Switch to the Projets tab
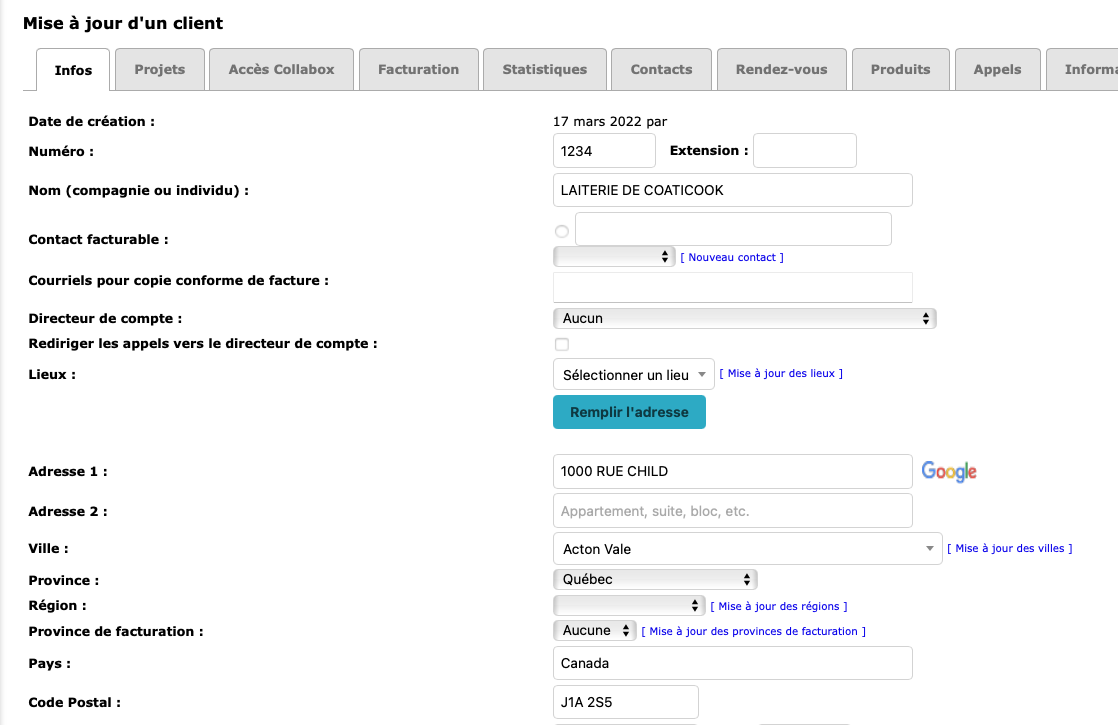1118x725 pixels. [160, 70]
